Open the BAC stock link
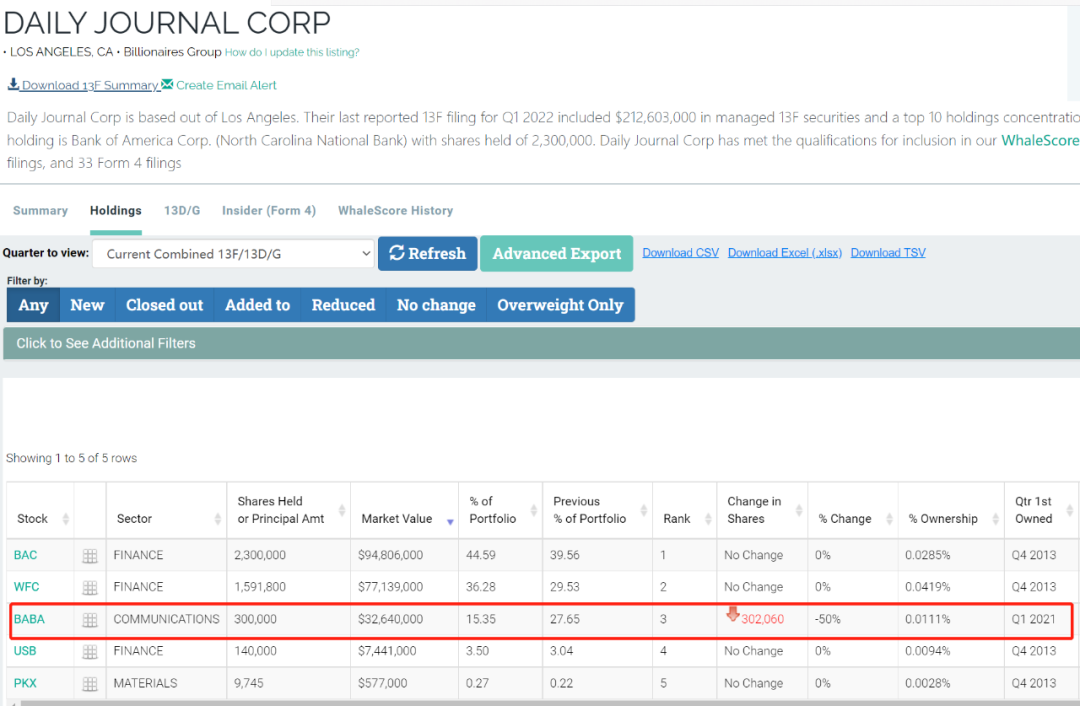Viewport: 1080px width, 706px height. (x=25, y=555)
